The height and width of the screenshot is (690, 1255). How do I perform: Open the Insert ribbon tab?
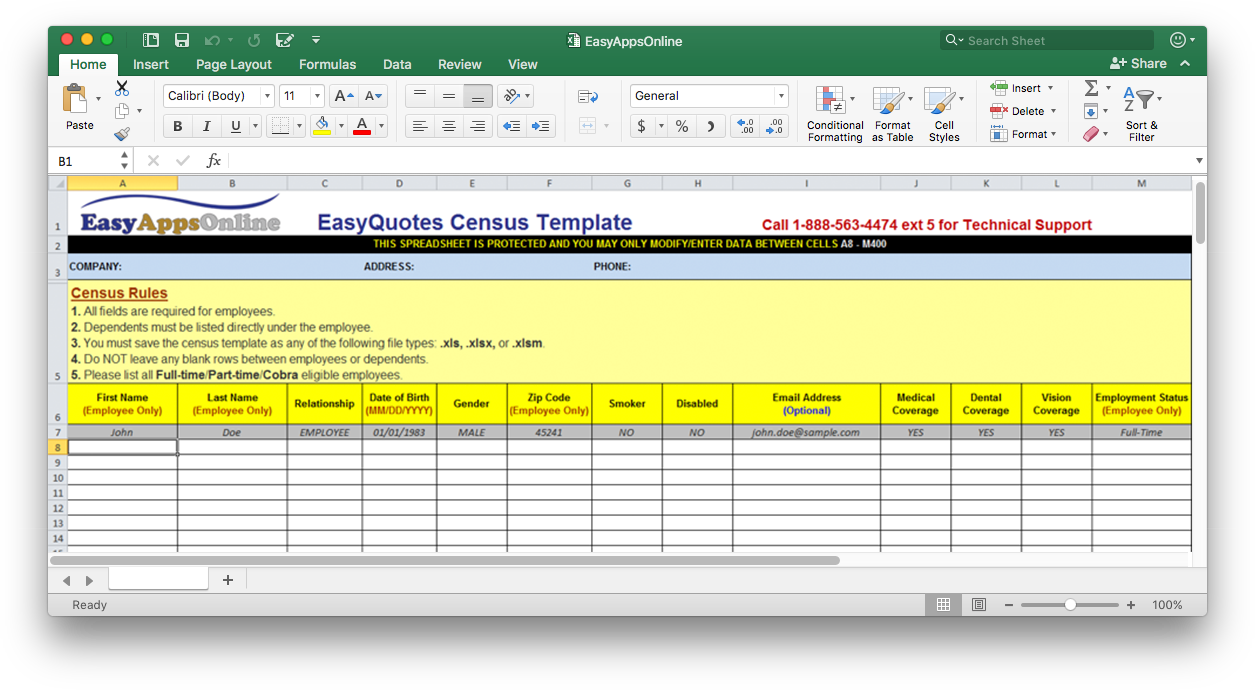[x=151, y=64]
